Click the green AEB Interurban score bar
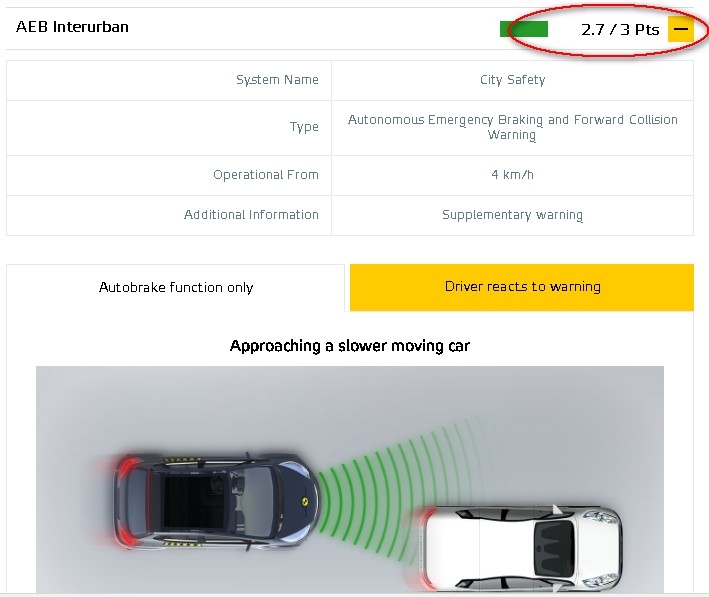This screenshot has width=709, height=597. pos(524,29)
